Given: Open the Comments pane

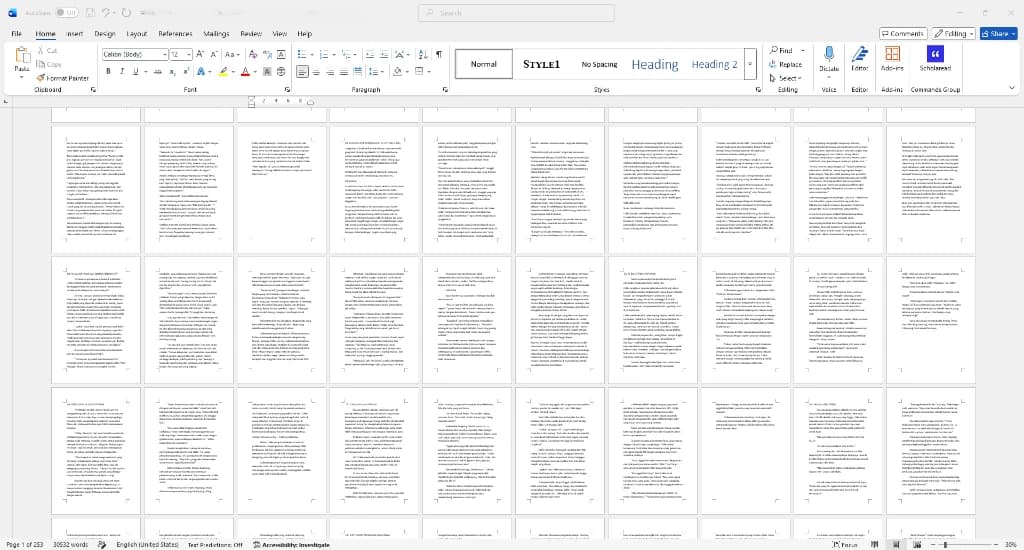Looking at the screenshot, I should (x=903, y=33).
